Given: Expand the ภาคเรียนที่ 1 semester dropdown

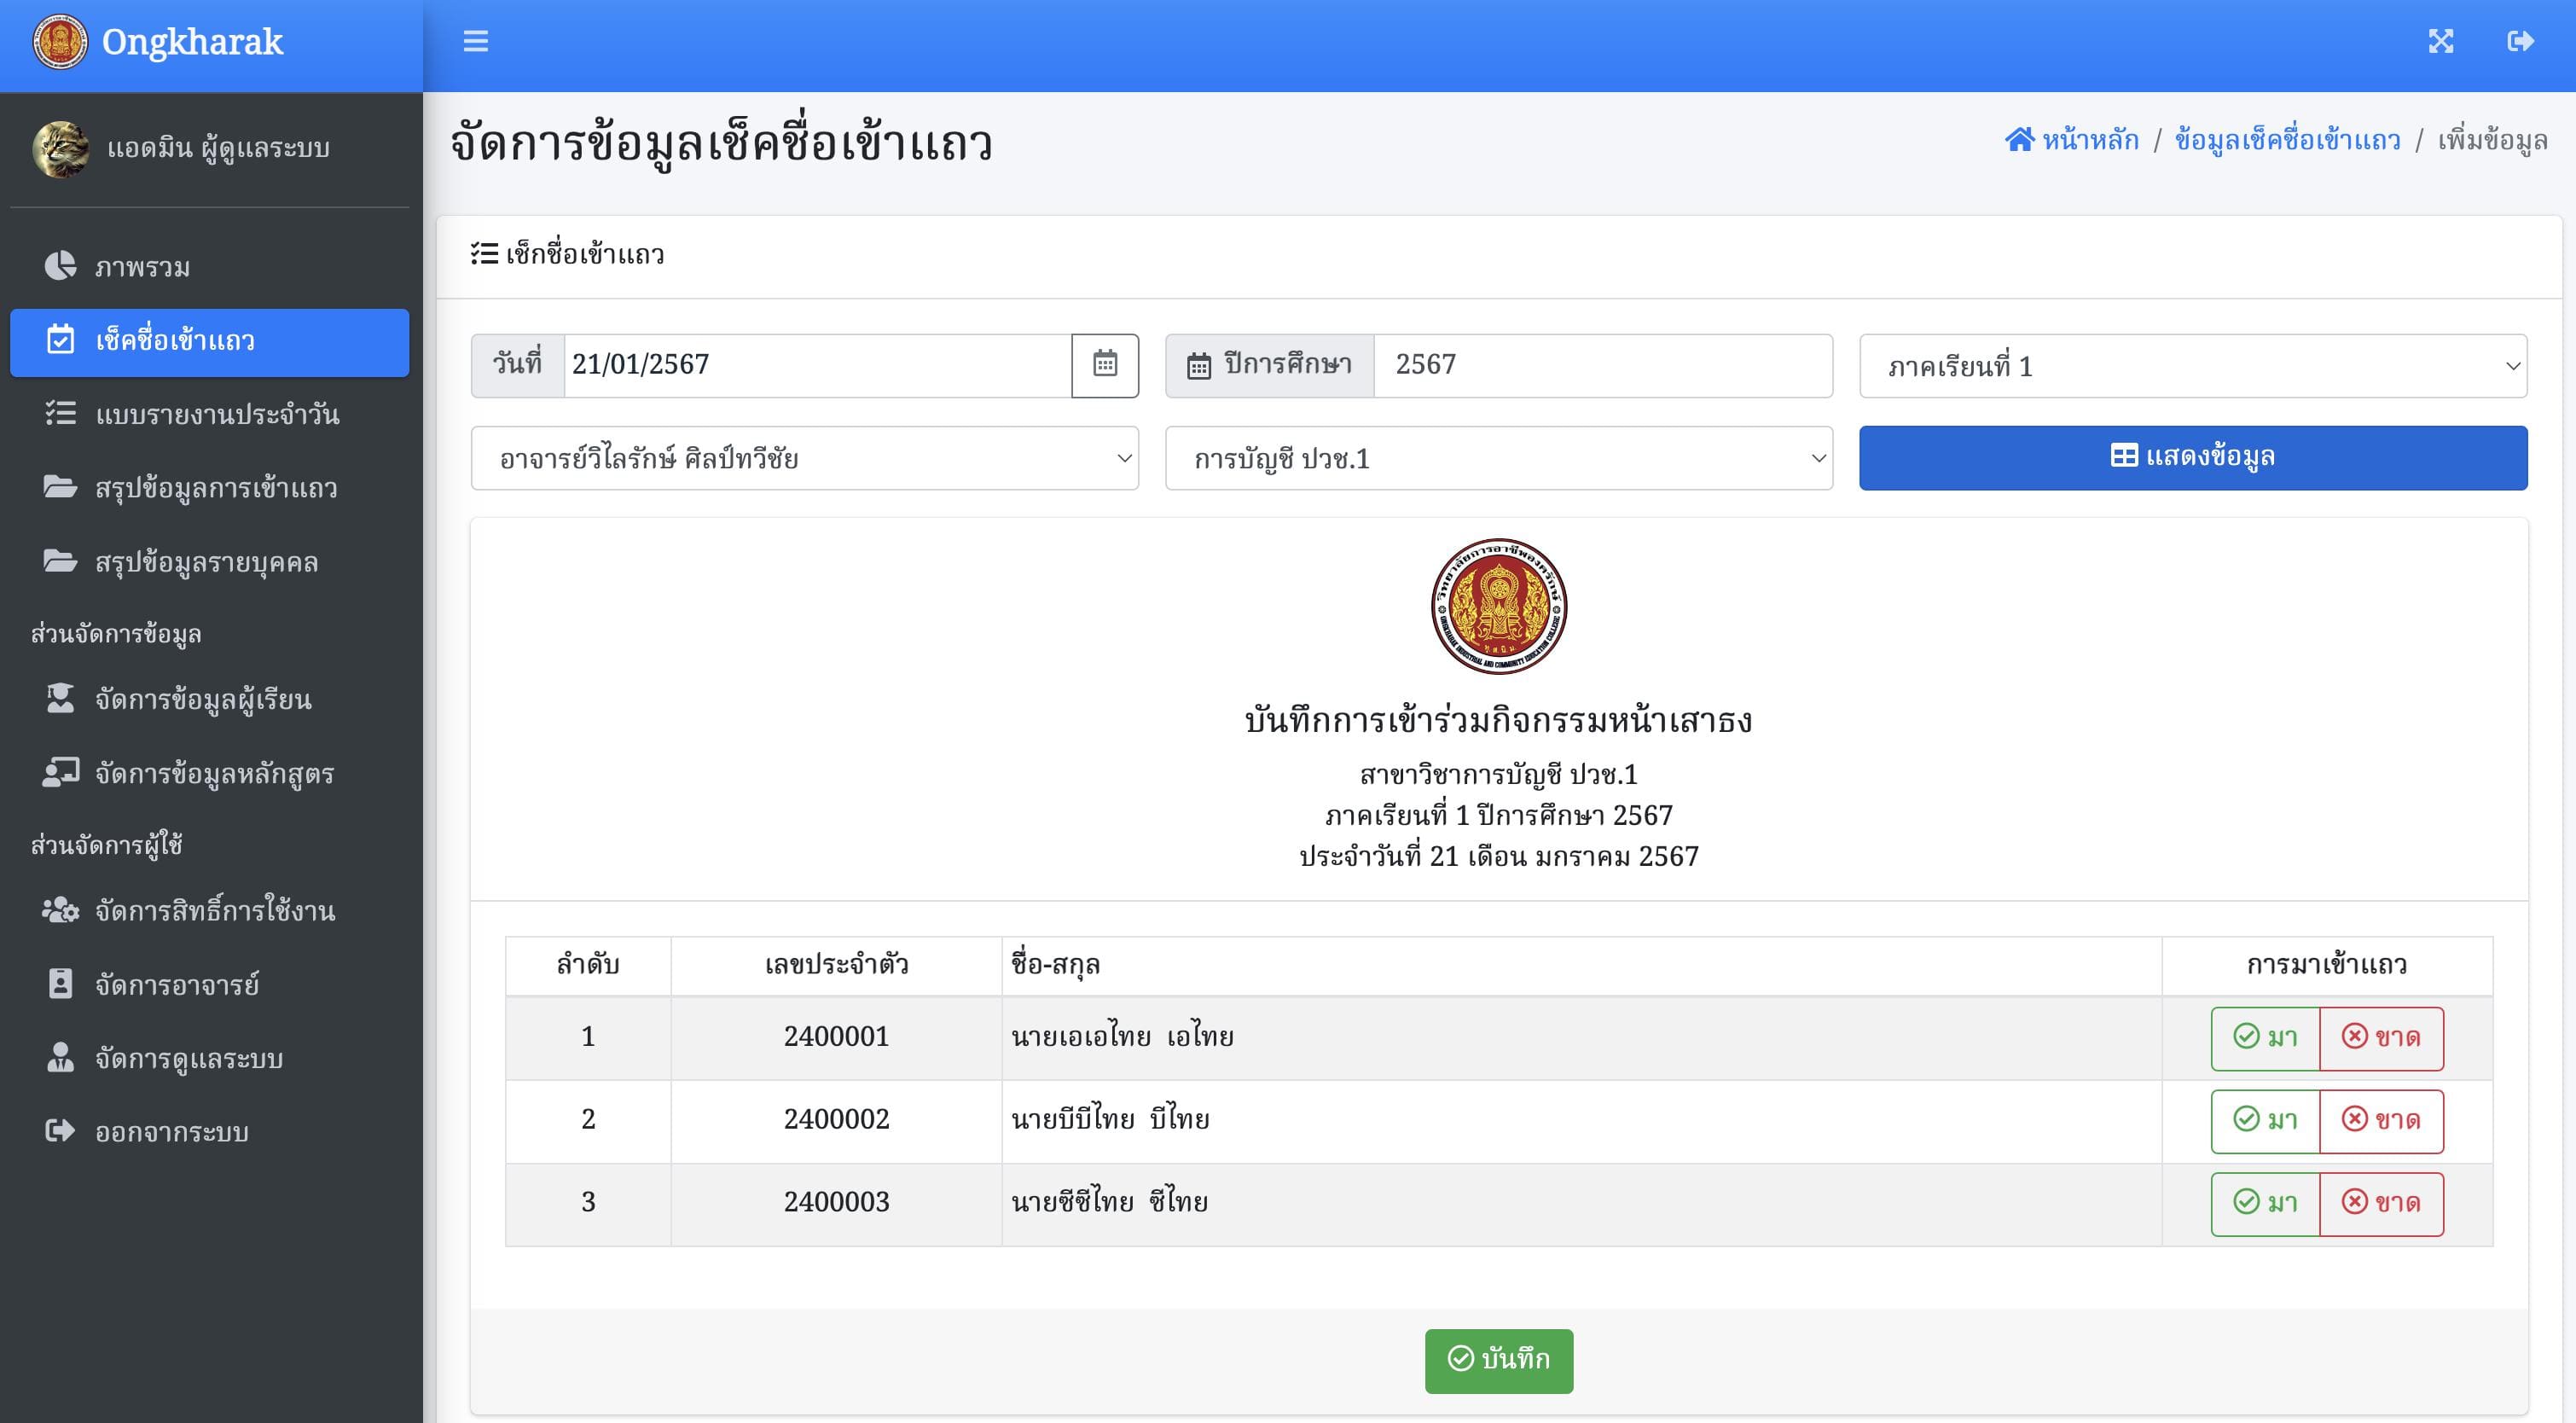Looking at the screenshot, I should tap(2193, 366).
